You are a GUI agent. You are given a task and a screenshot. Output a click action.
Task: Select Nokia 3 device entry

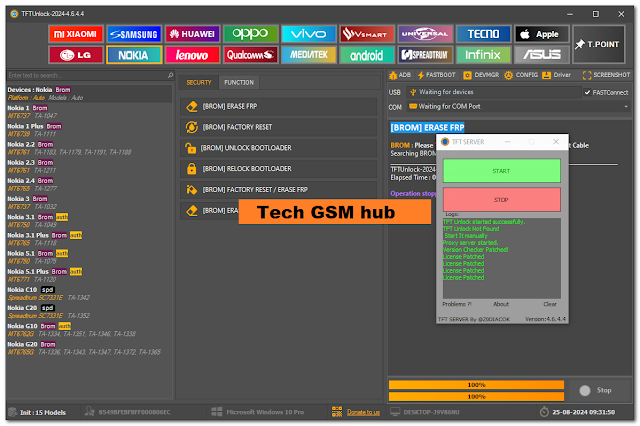[89, 203]
